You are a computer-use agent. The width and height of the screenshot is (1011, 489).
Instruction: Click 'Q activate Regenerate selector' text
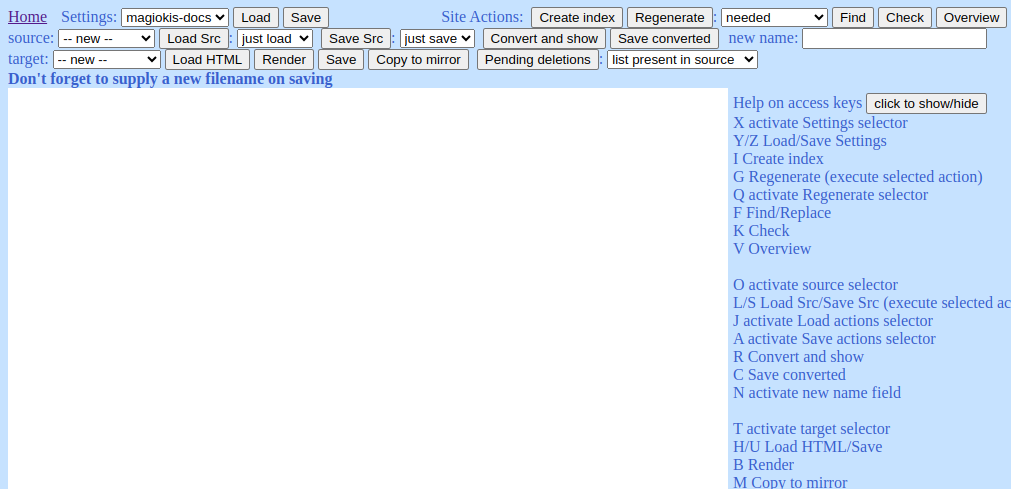(830, 195)
